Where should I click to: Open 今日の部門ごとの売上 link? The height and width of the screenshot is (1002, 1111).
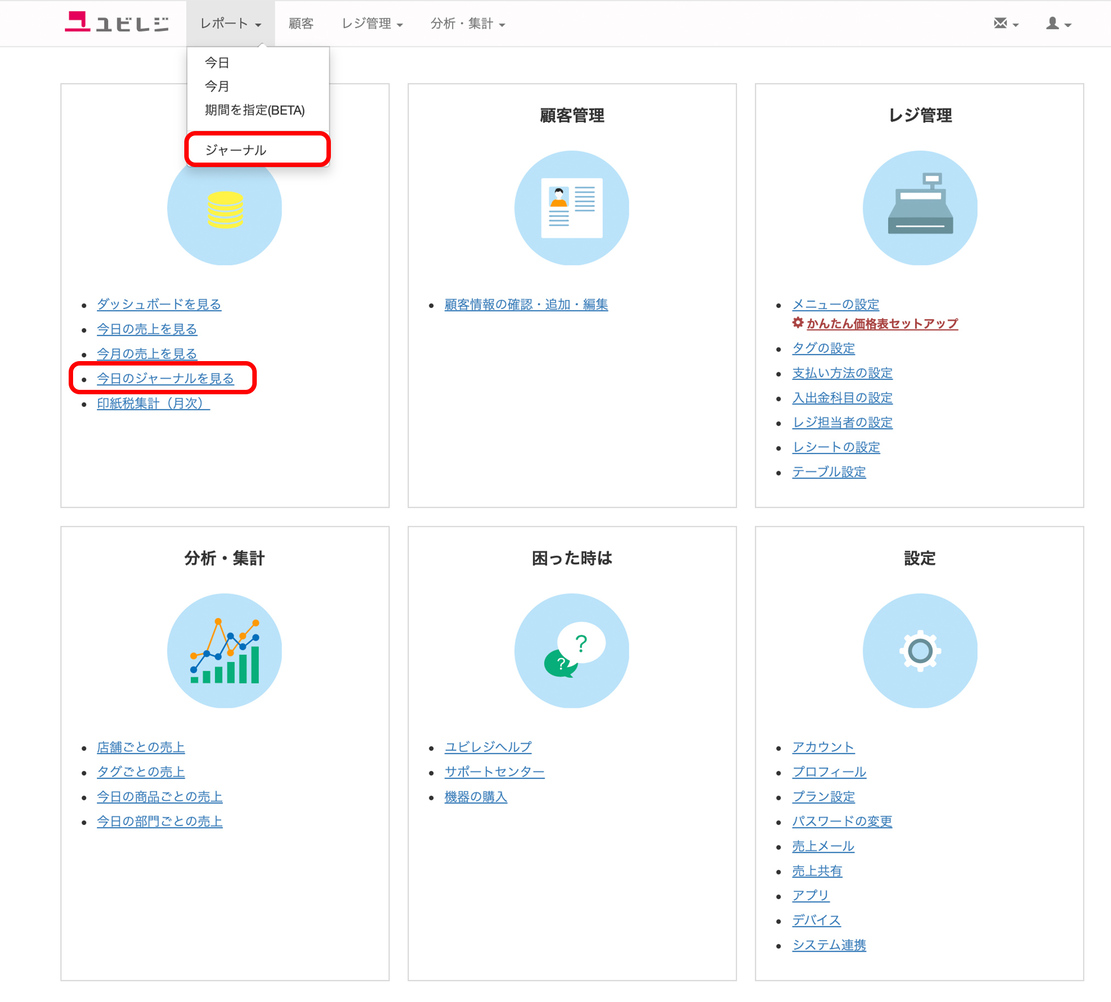coord(159,821)
